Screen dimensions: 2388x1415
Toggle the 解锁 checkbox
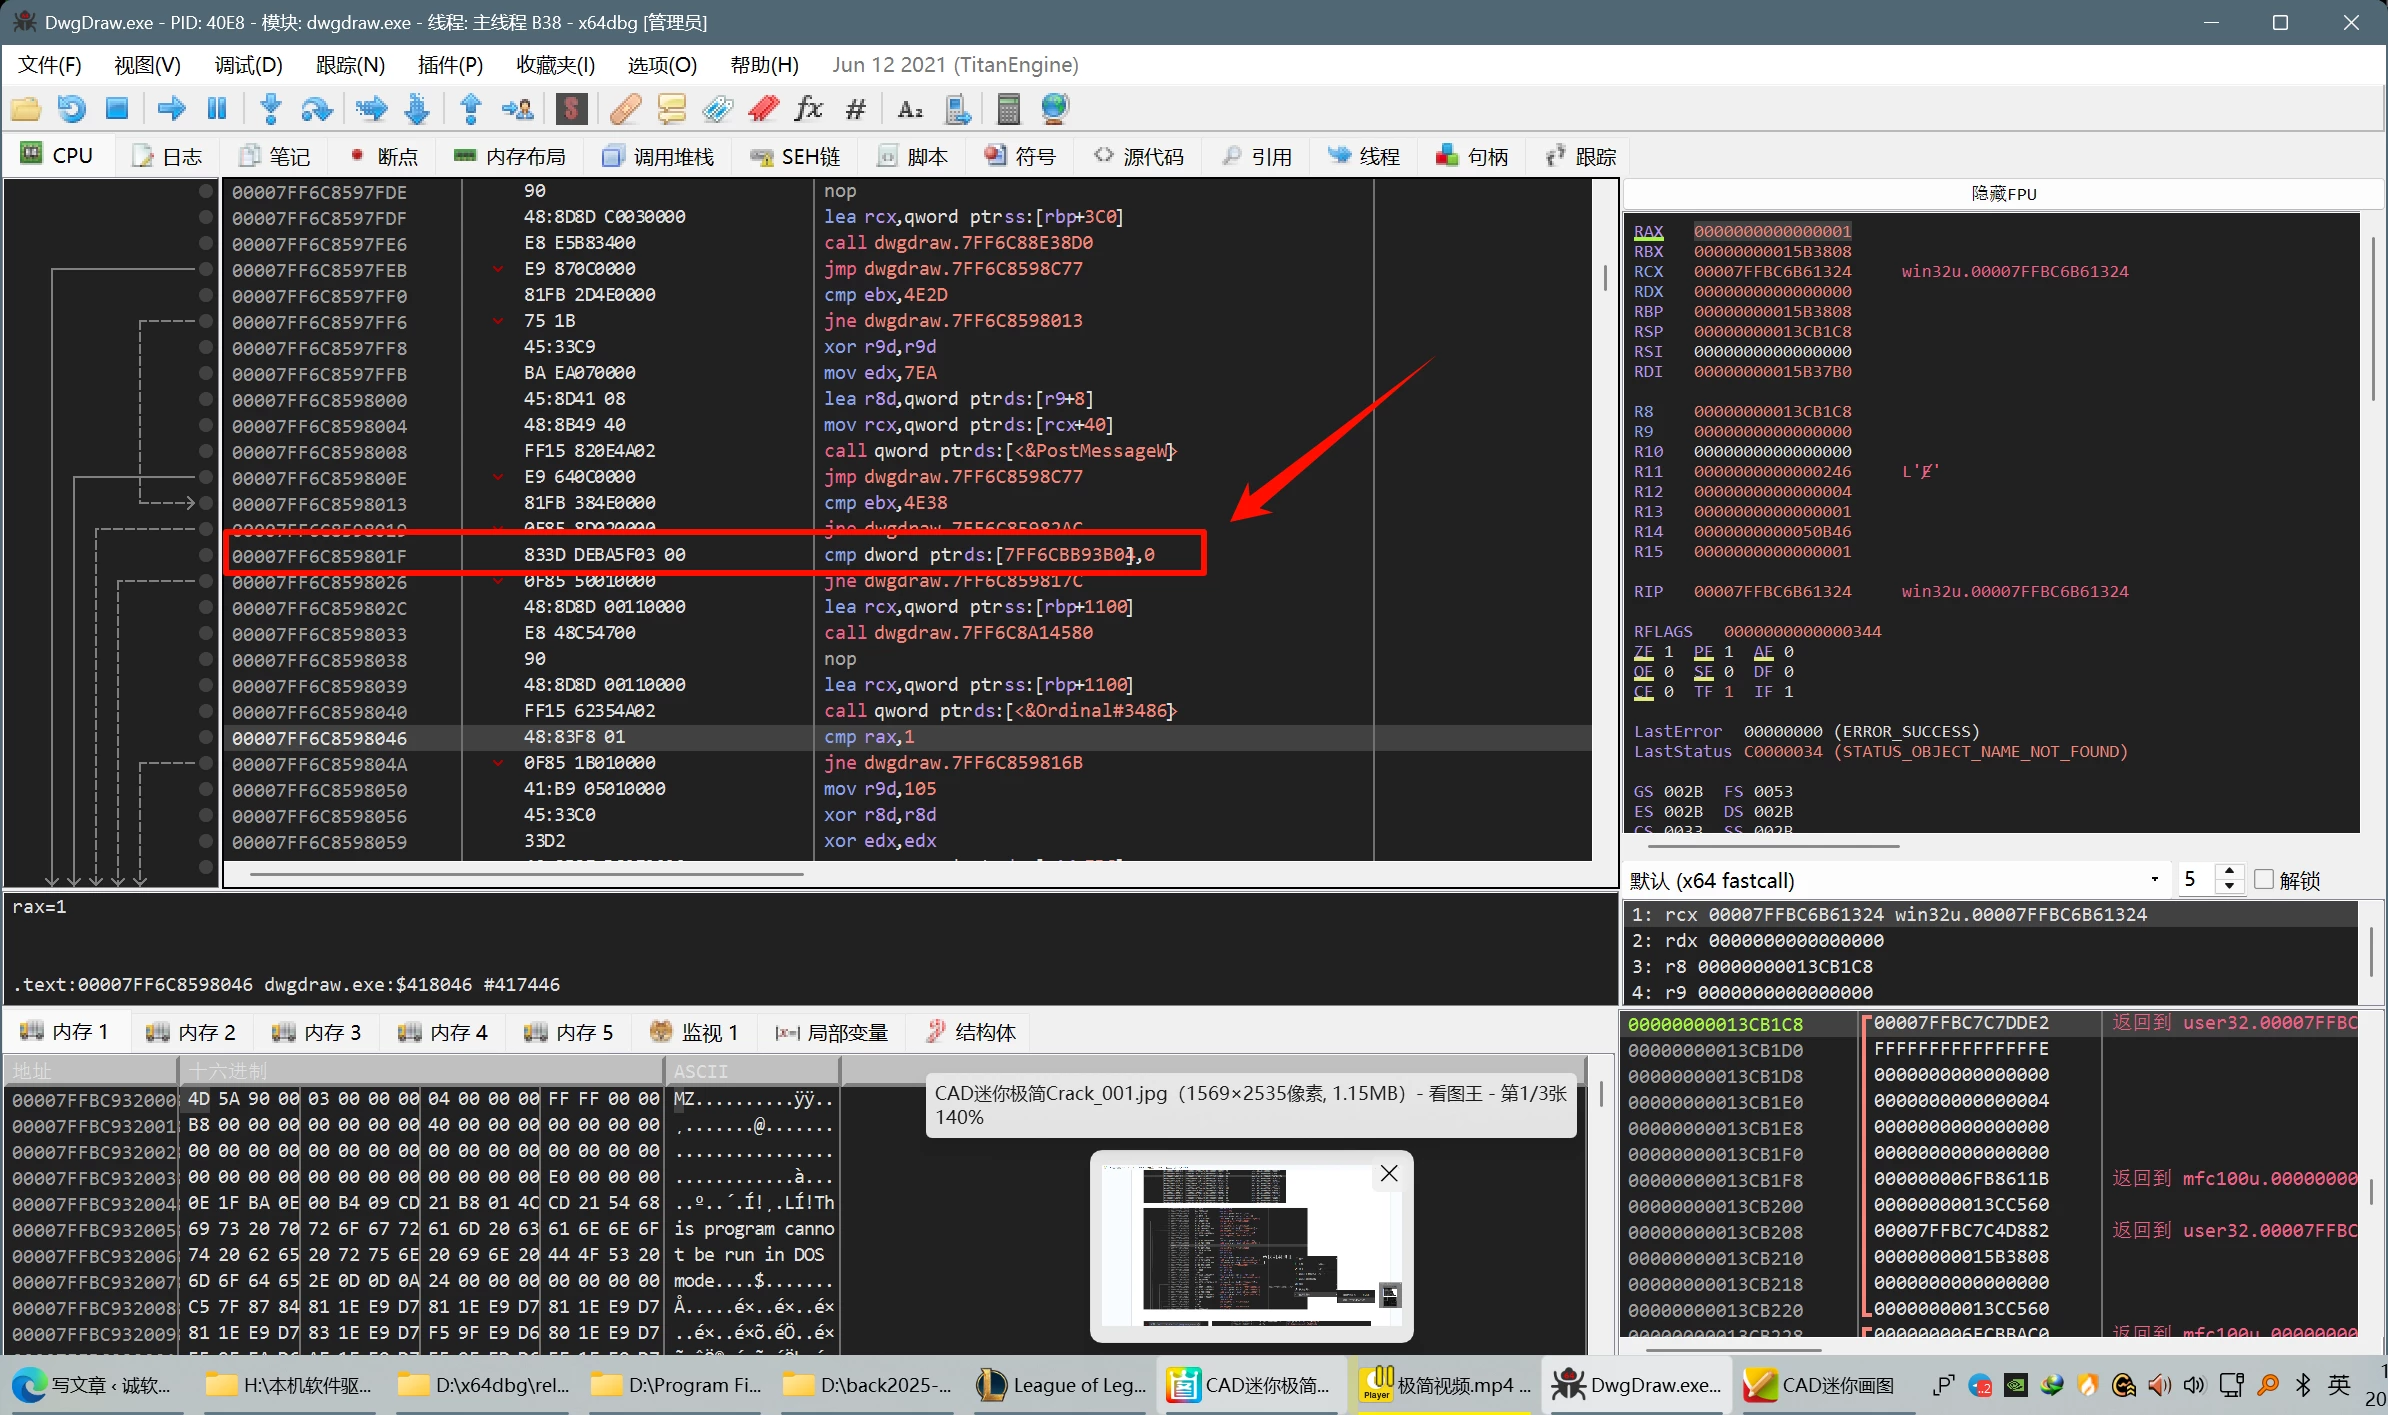2264,880
